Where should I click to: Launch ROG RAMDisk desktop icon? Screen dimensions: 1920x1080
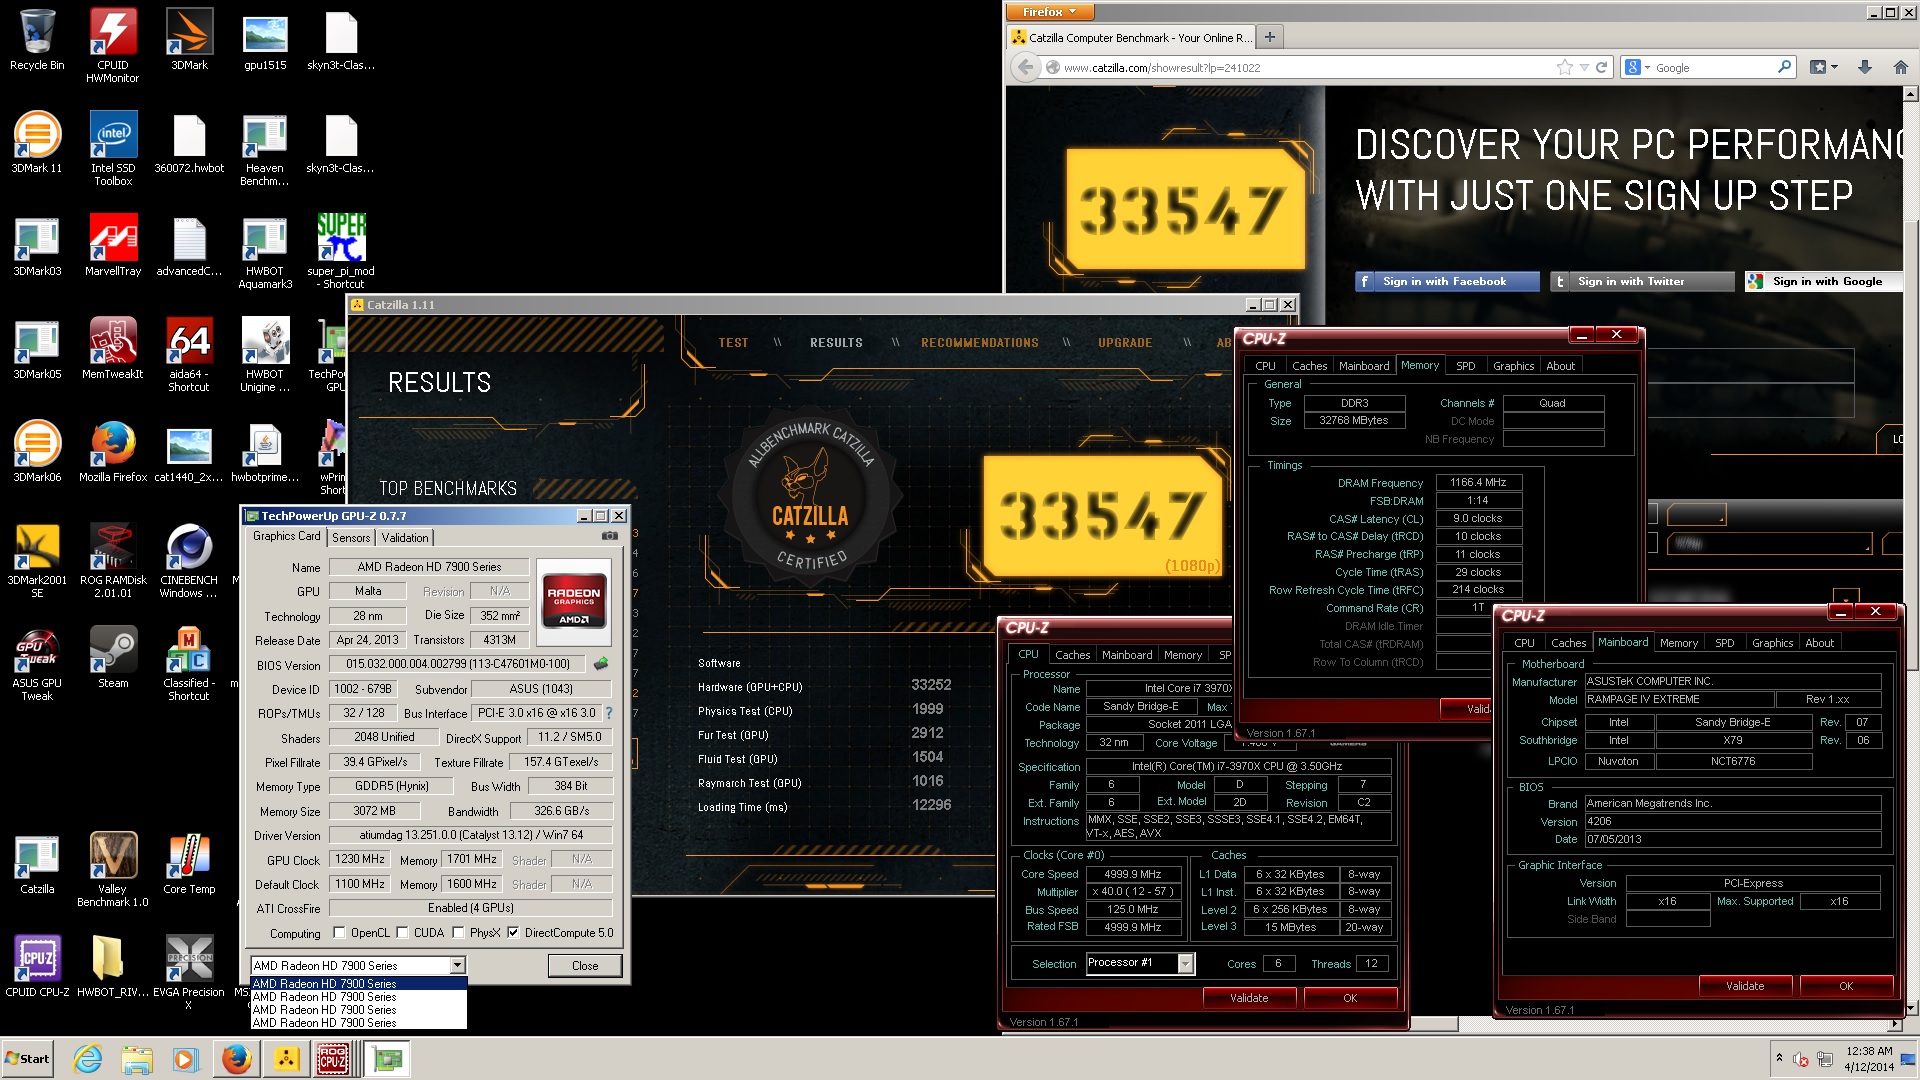click(x=113, y=559)
